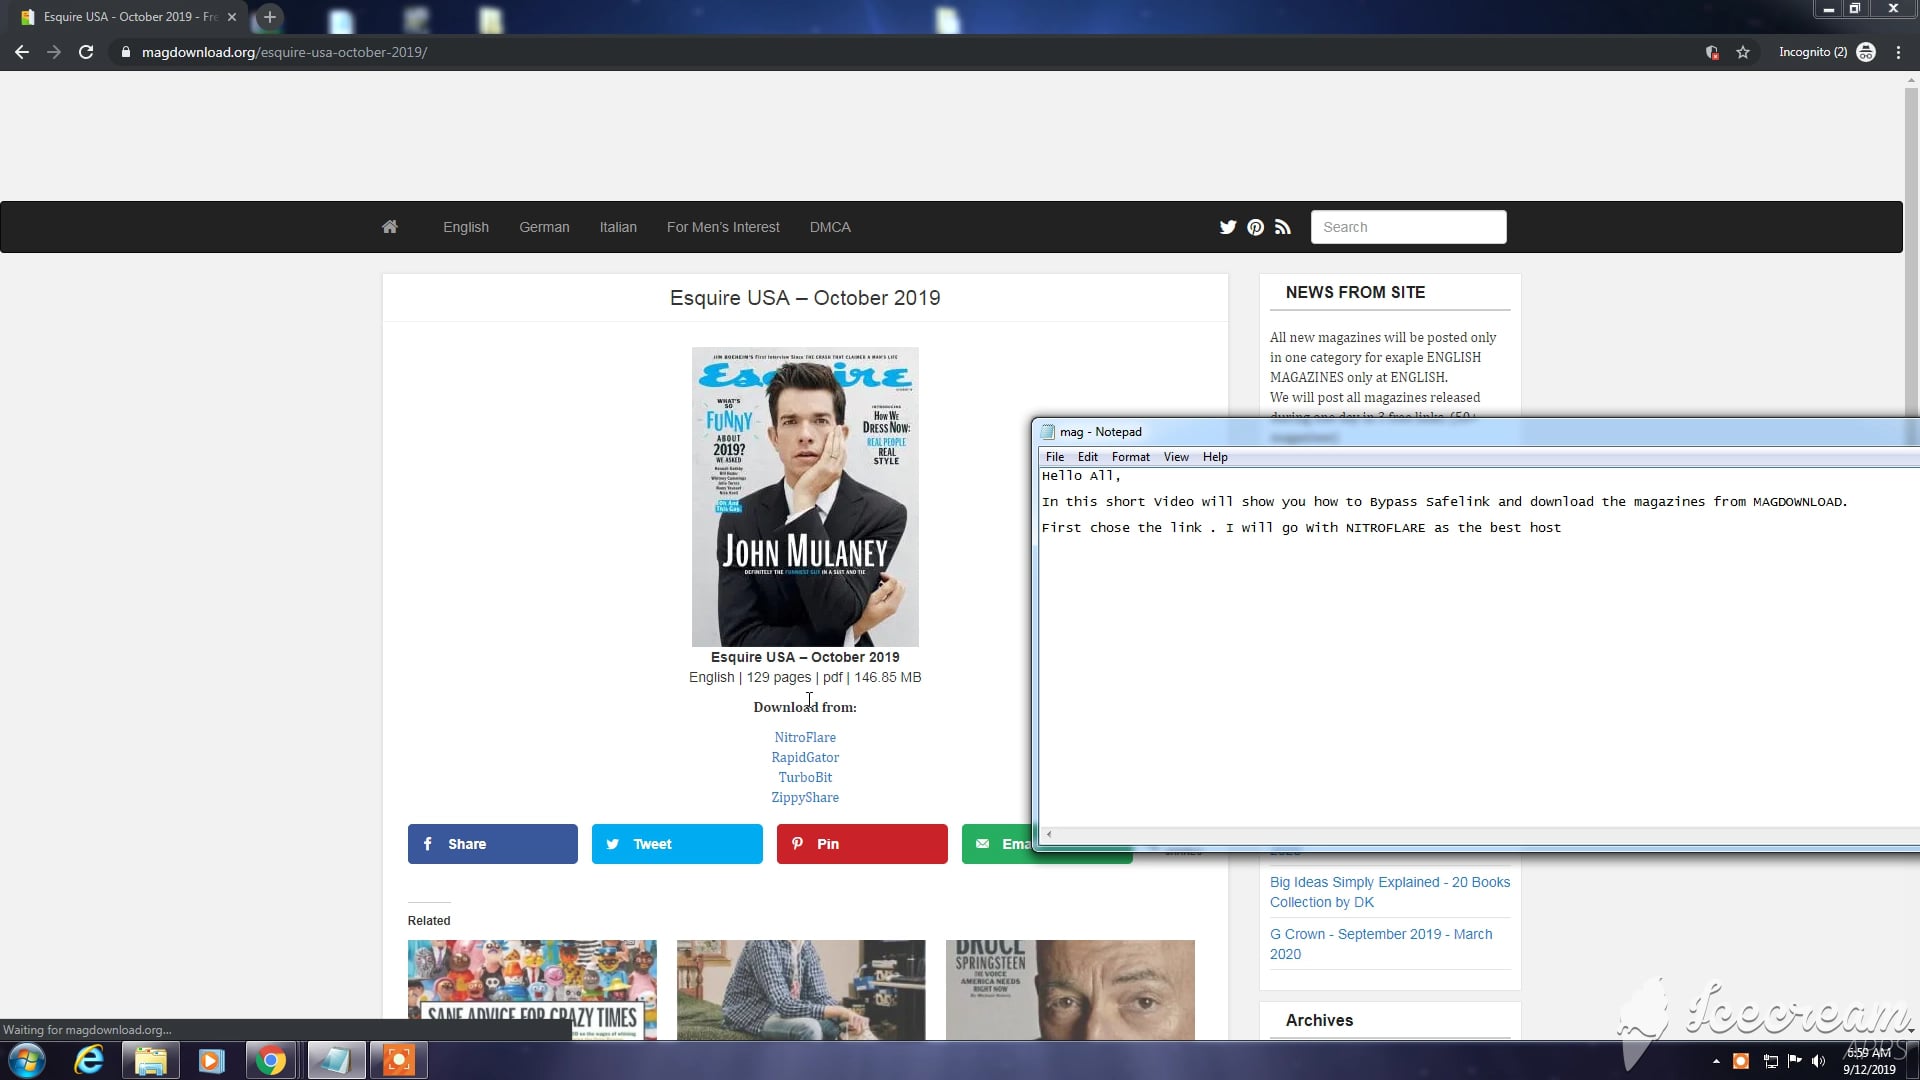The image size is (1920, 1080).
Task: Open the Italian category menu
Action: 618,227
